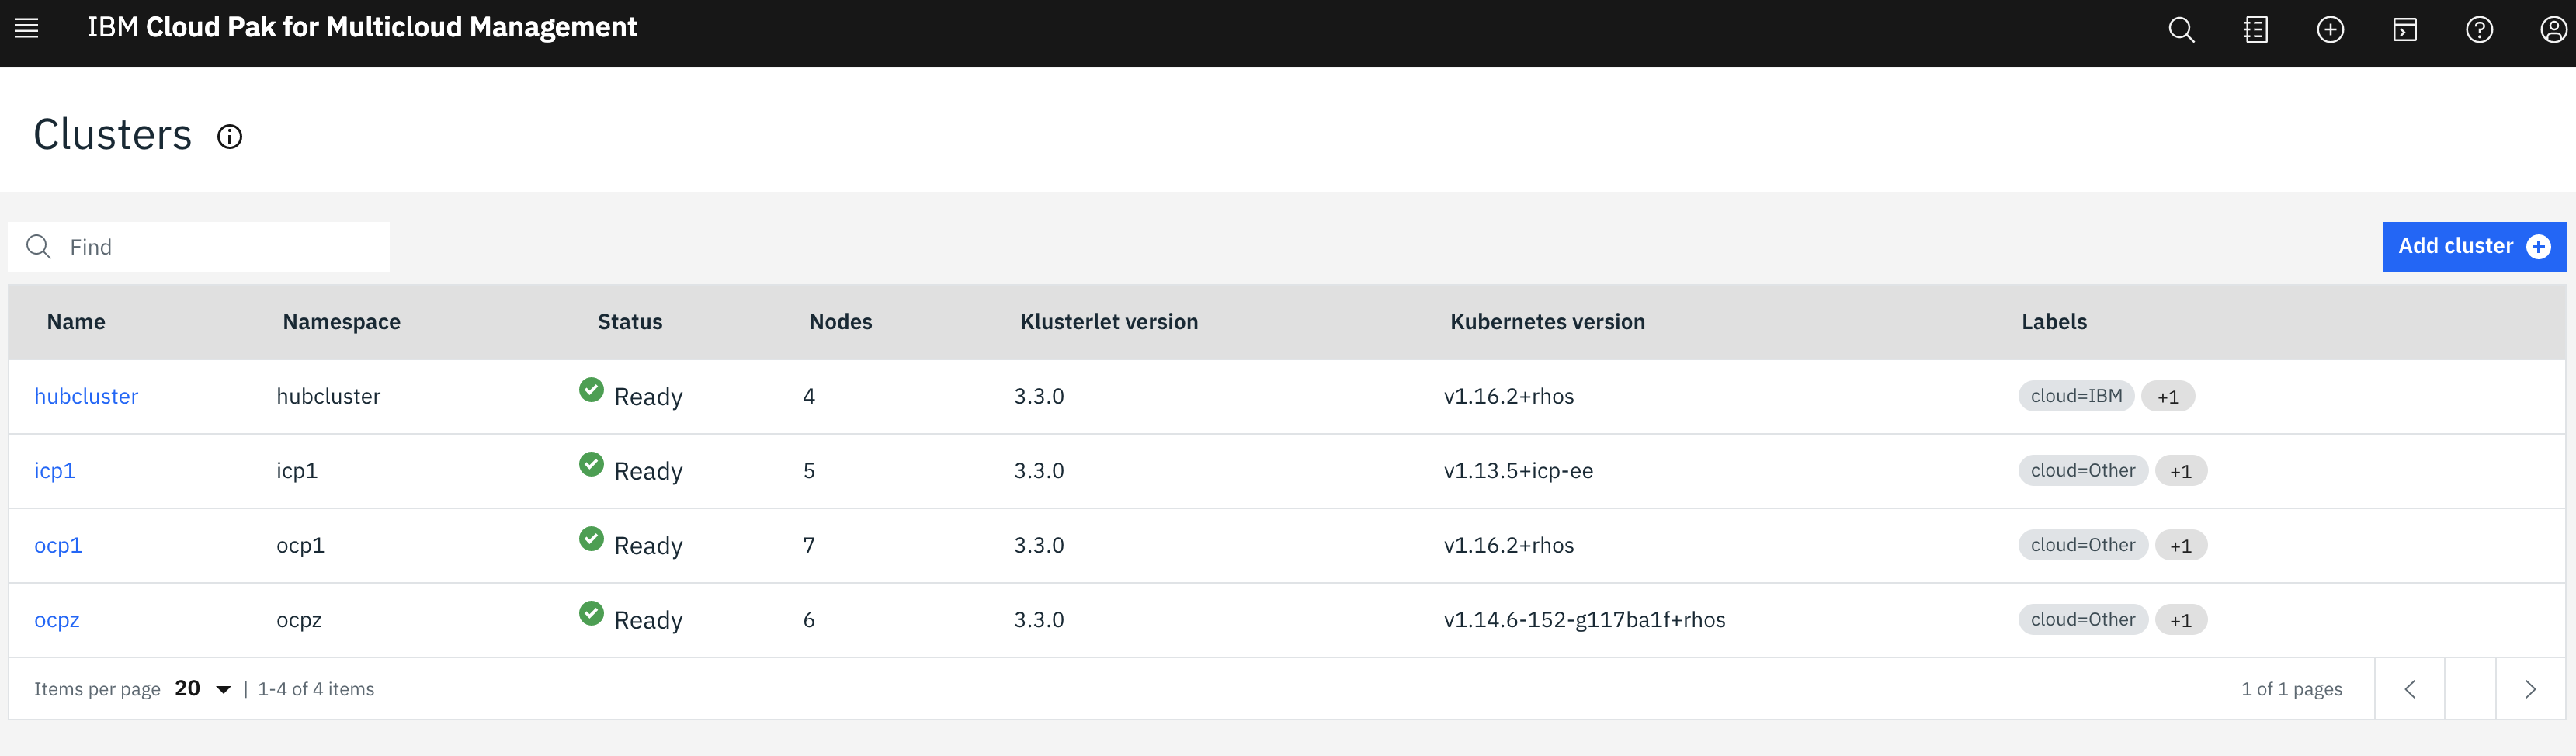Open the icp1 cluster link

click(x=55, y=471)
